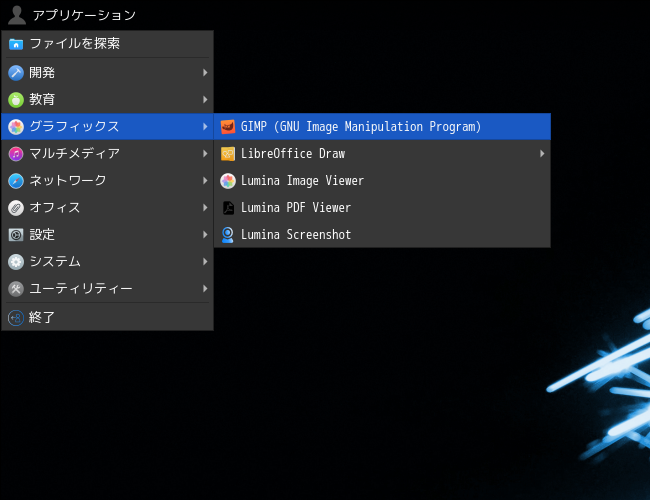Click the 開発 hammer icon
Image resolution: width=650 pixels, height=500 pixels.
click(16, 73)
